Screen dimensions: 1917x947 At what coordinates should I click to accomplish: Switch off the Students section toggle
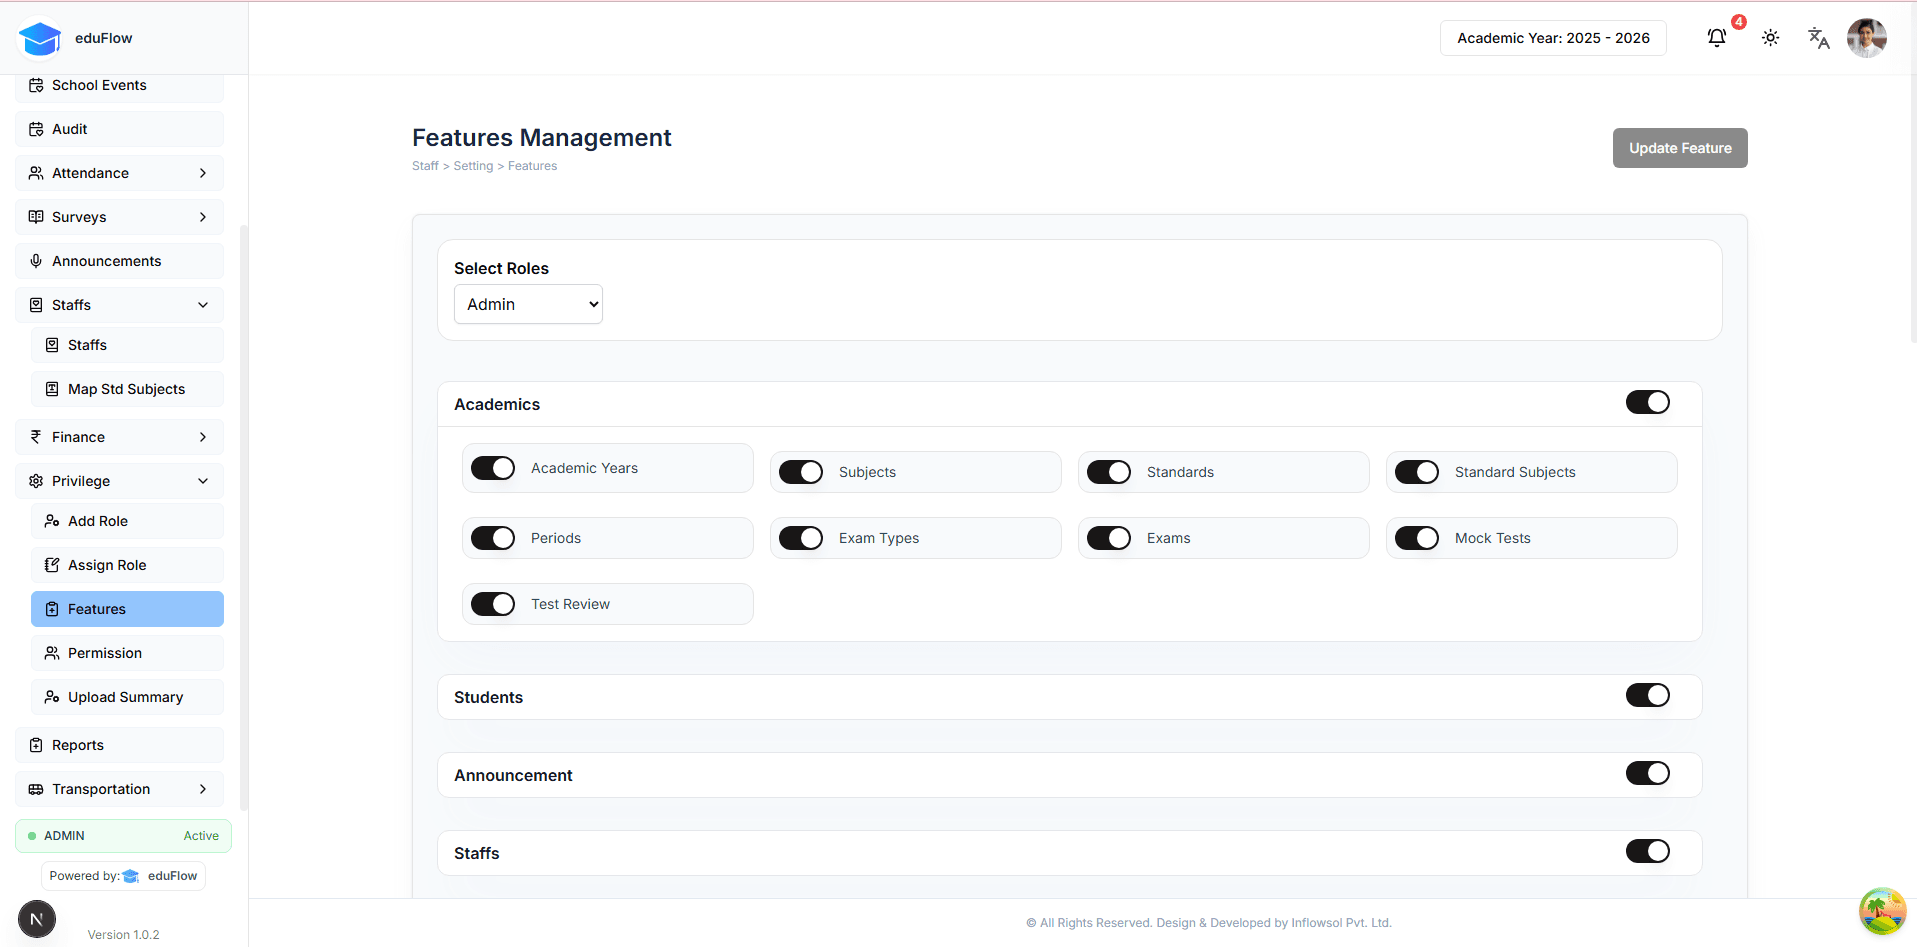click(x=1647, y=695)
